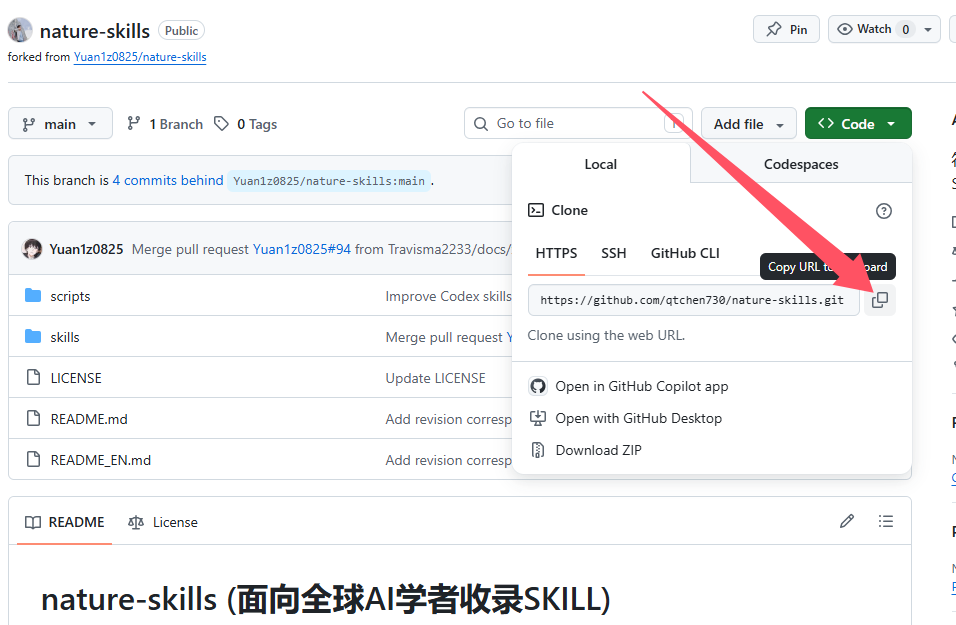The height and width of the screenshot is (625, 956).
Task: Click the repository owner avatar
Action: (x=20, y=30)
